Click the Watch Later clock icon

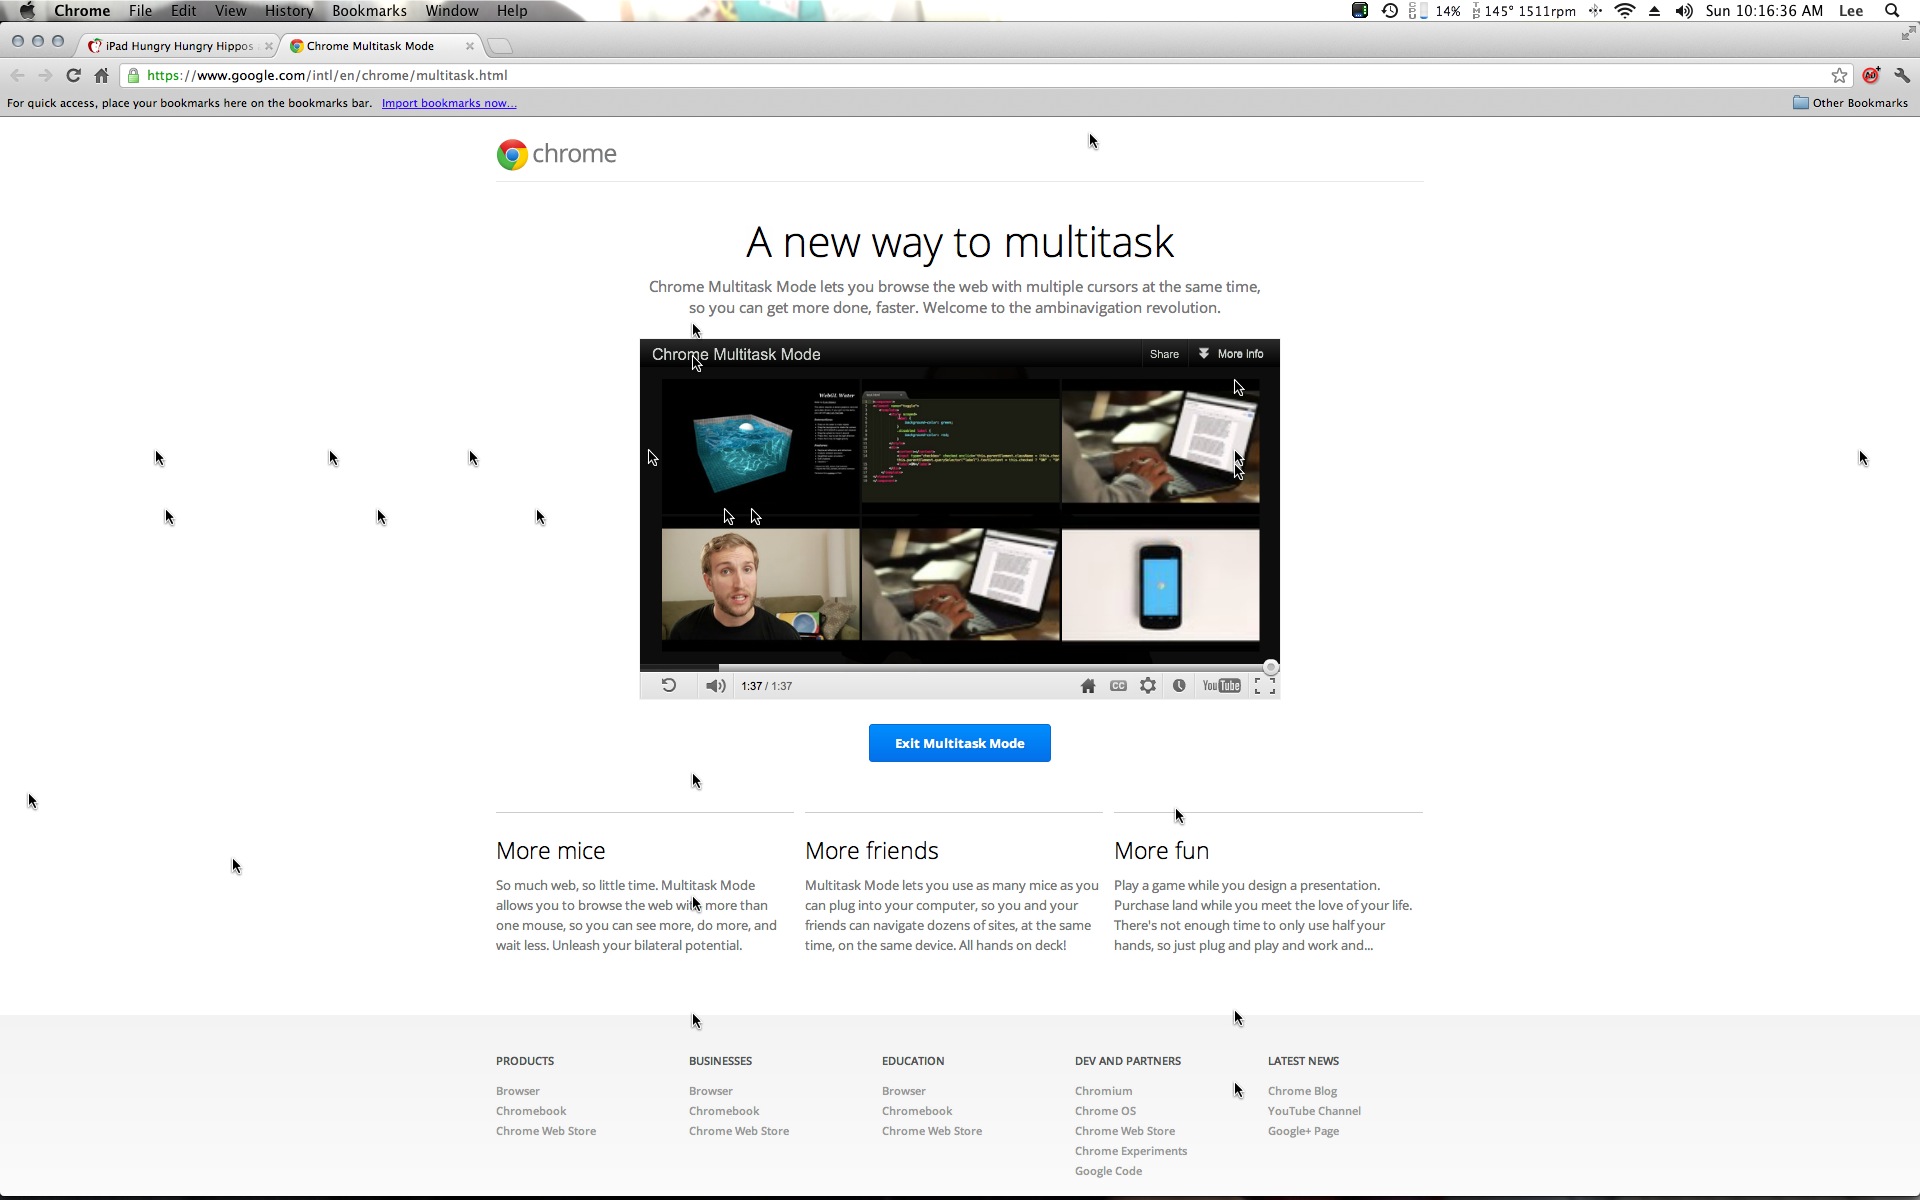point(1179,686)
